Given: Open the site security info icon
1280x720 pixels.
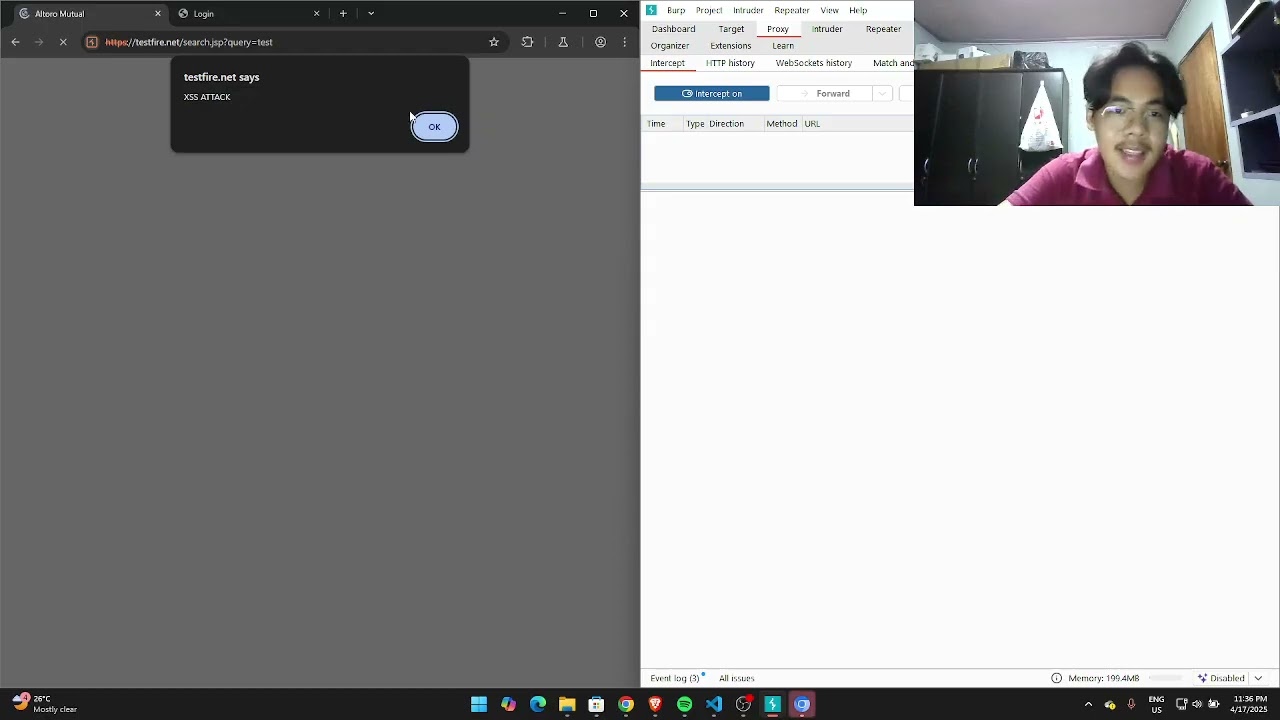Looking at the screenshot, I should click(x=92, y=42).
